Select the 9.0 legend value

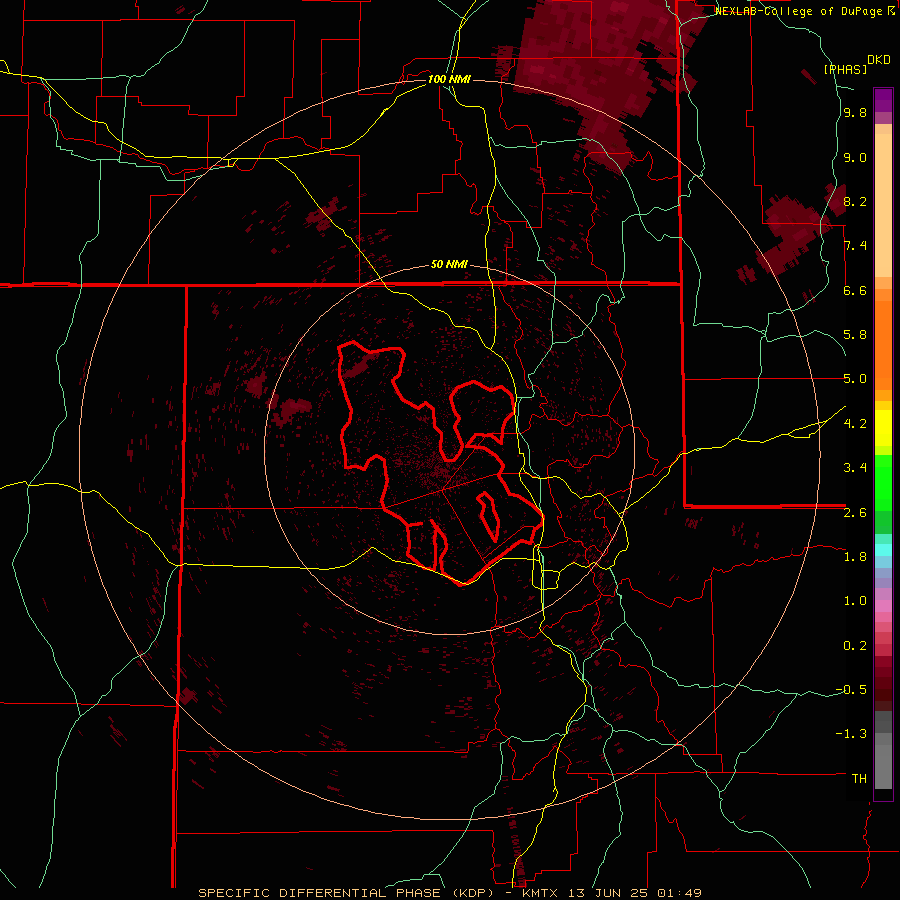[x=855, y=158]
